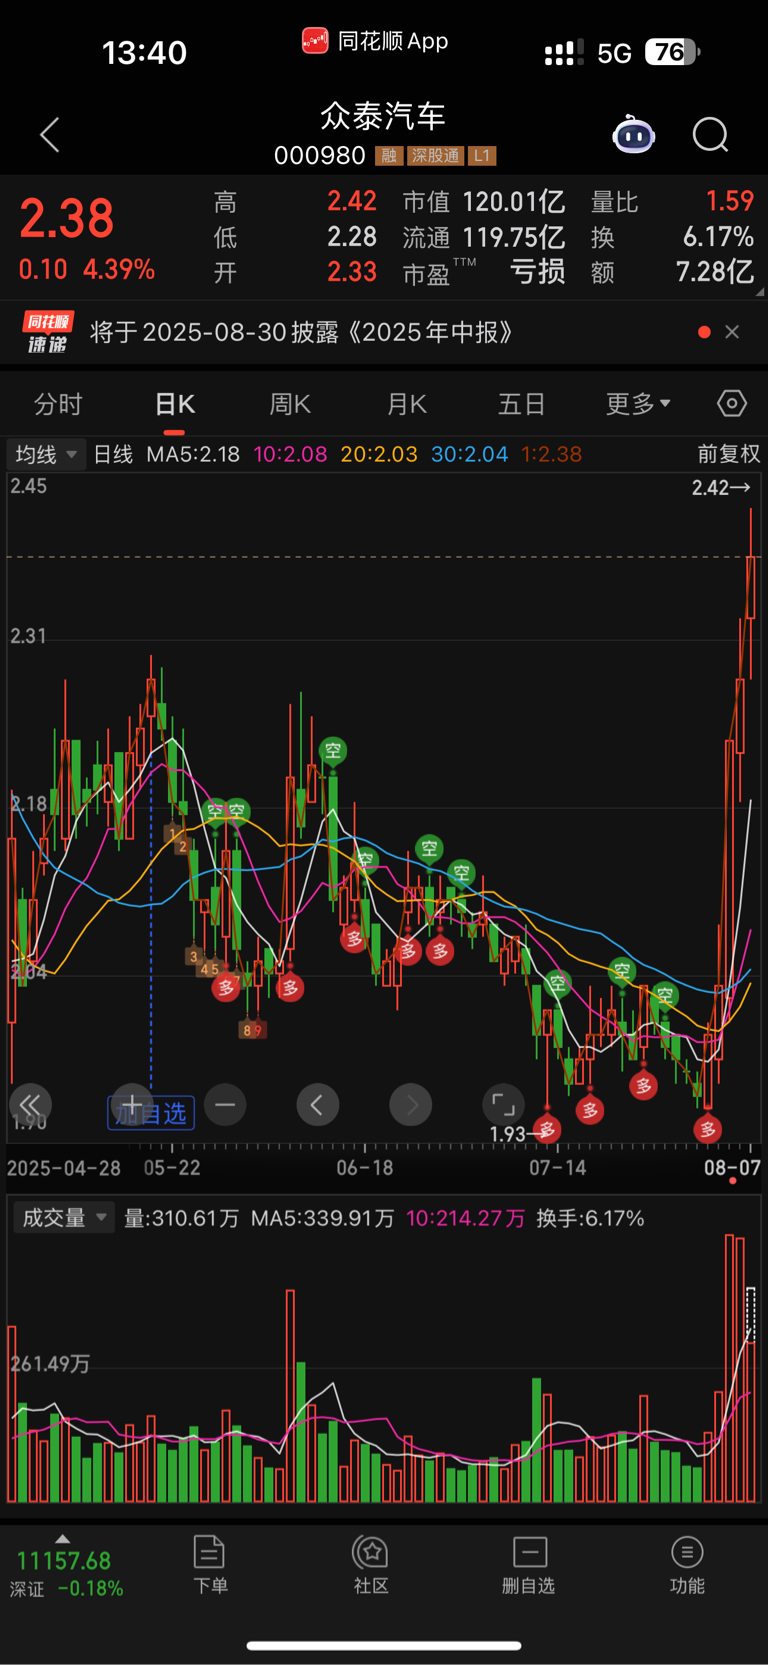
Task: Open 功能 functions menu icon
Action: (687, 1564)
